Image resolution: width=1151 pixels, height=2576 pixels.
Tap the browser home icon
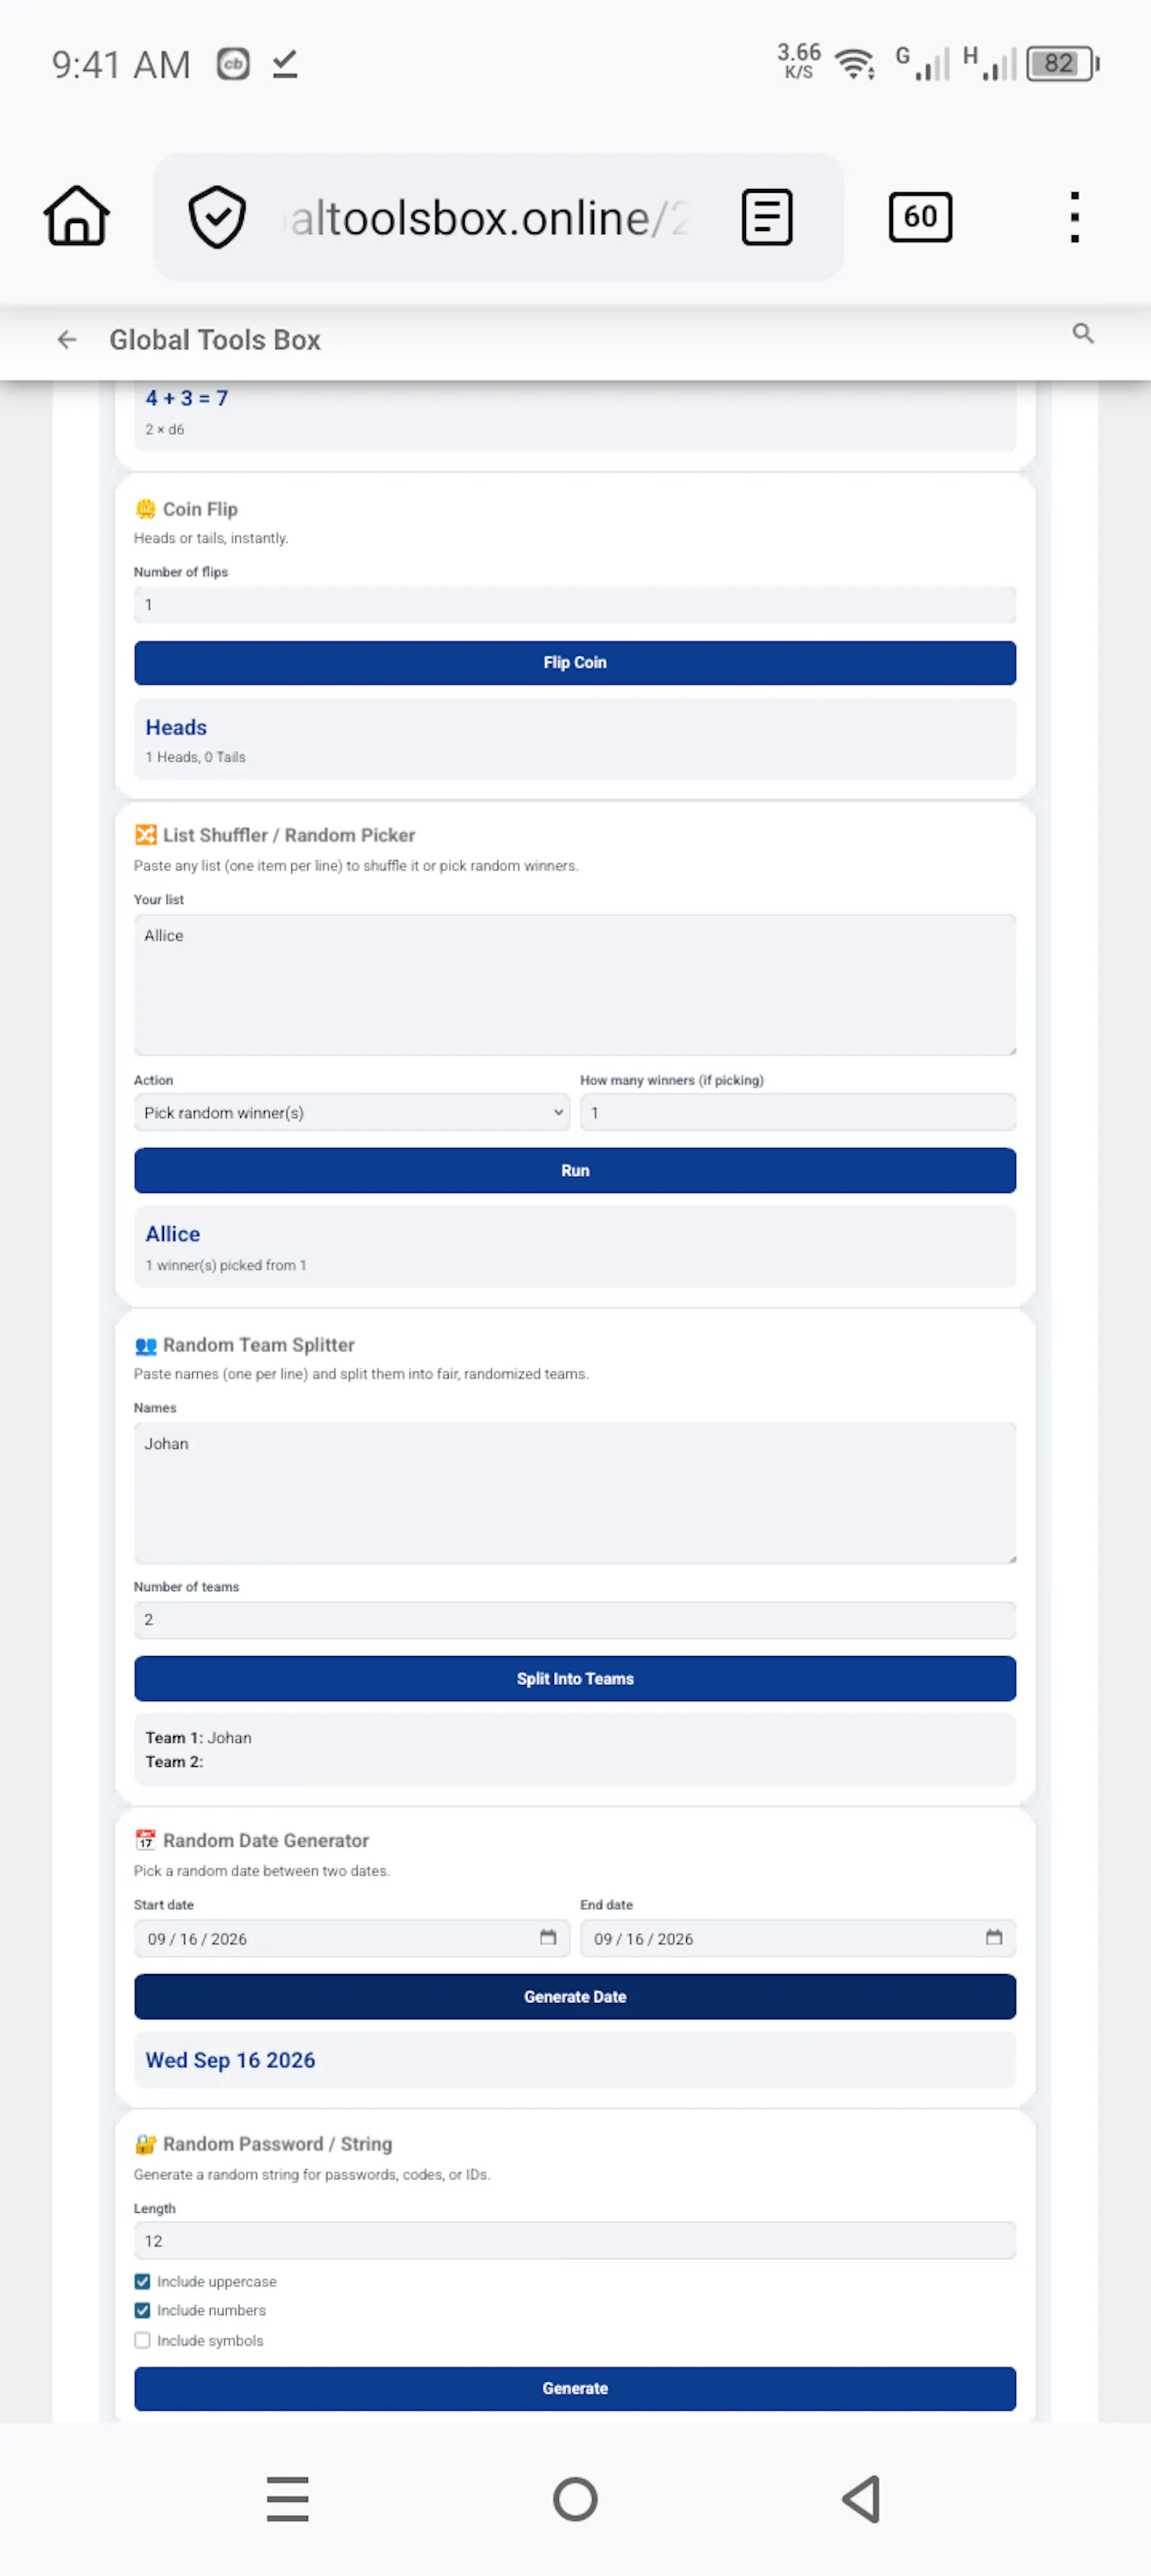77,216
